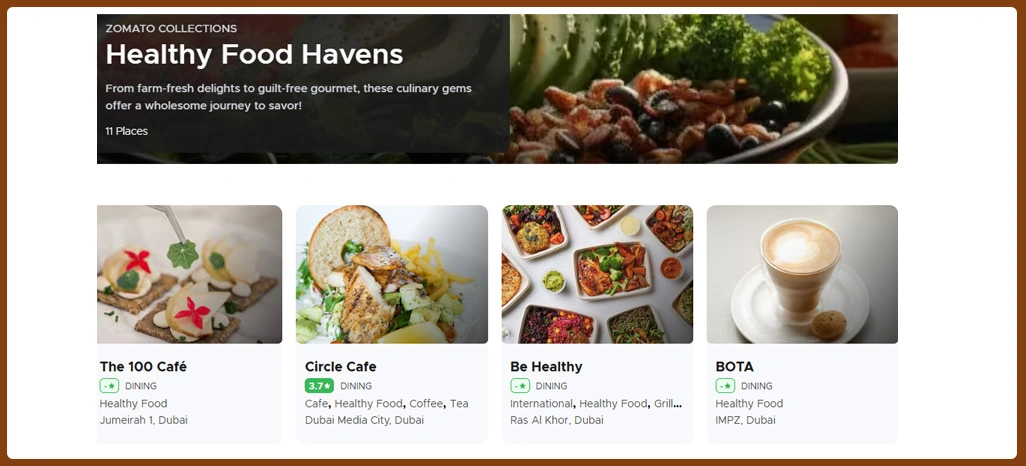1026x466 pixels.
Task: Open the BOTA restaurant title
Action: (734, 367)
